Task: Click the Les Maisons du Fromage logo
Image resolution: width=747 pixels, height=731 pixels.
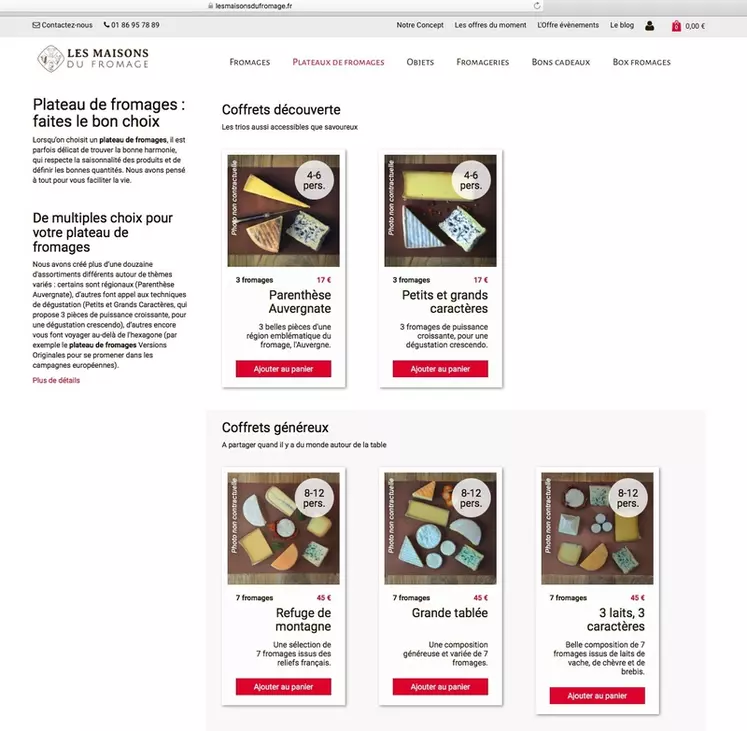Action: 93,59
